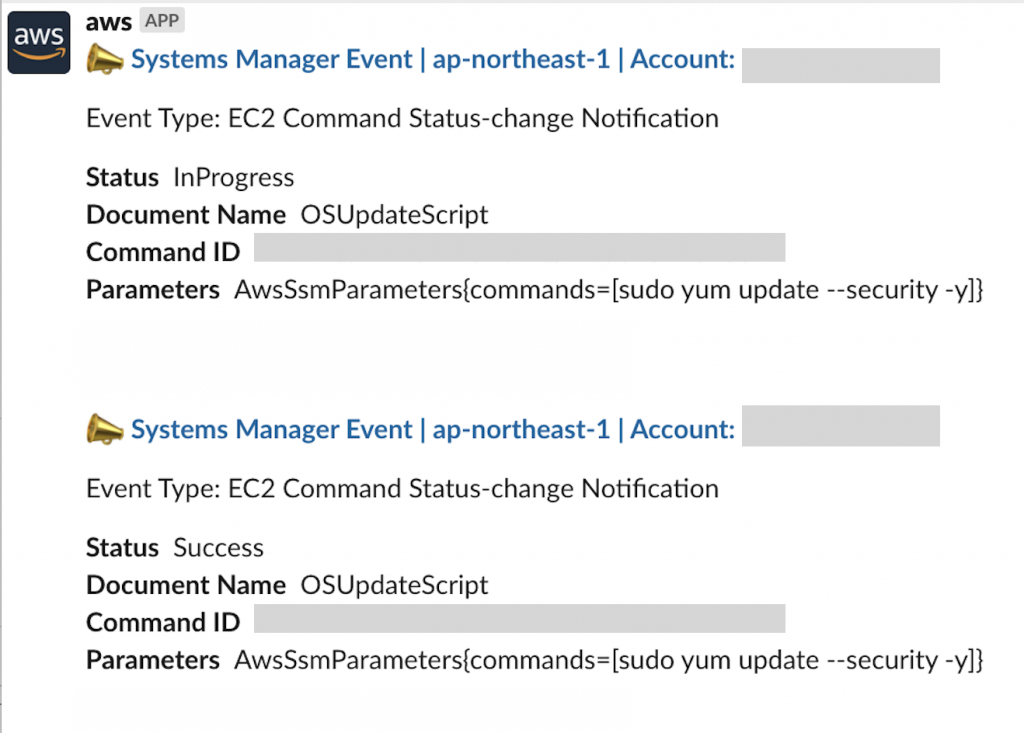Click Parameters label in the Success message
The image size is (1024, 733).
click(153, 660)
